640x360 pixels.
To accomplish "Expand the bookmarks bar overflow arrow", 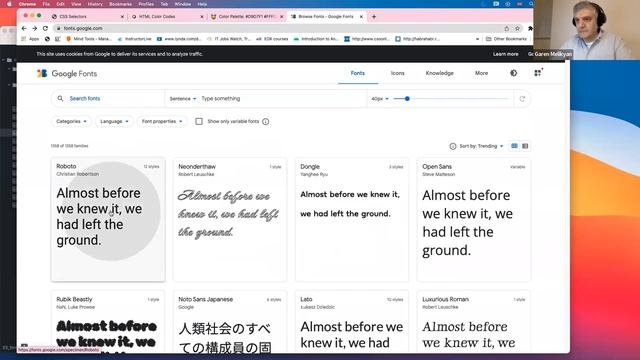I will (477, 39).
